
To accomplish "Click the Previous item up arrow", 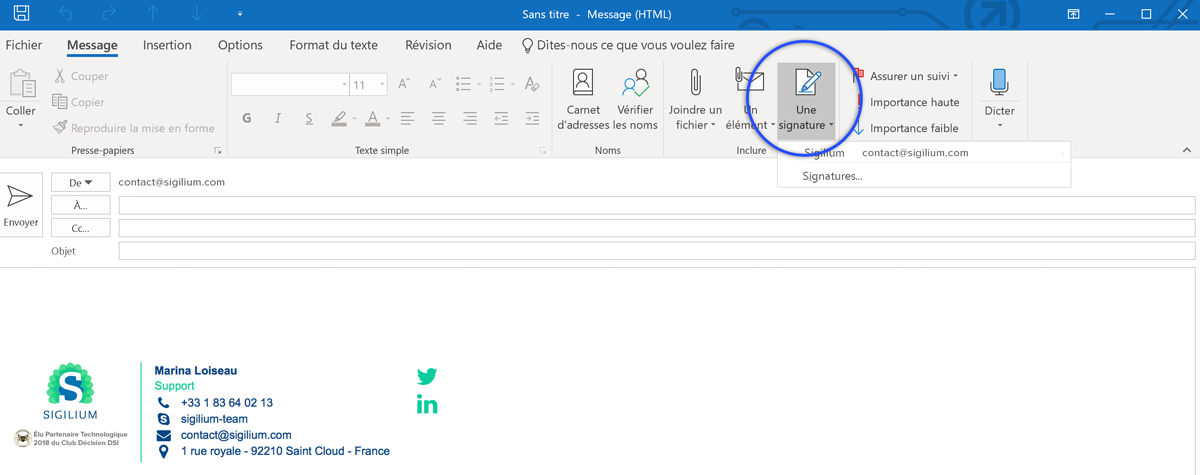I will pos(154,14).
